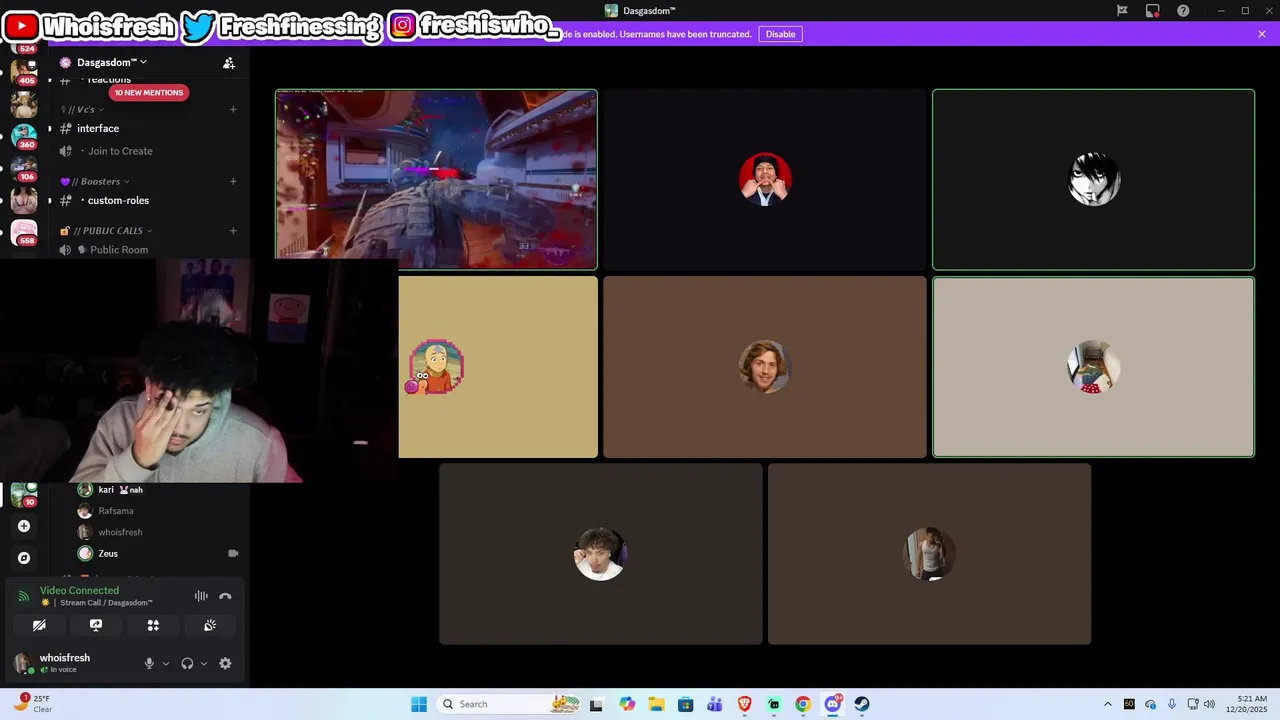Click the Windows taskbar Search box

(510, 704)
